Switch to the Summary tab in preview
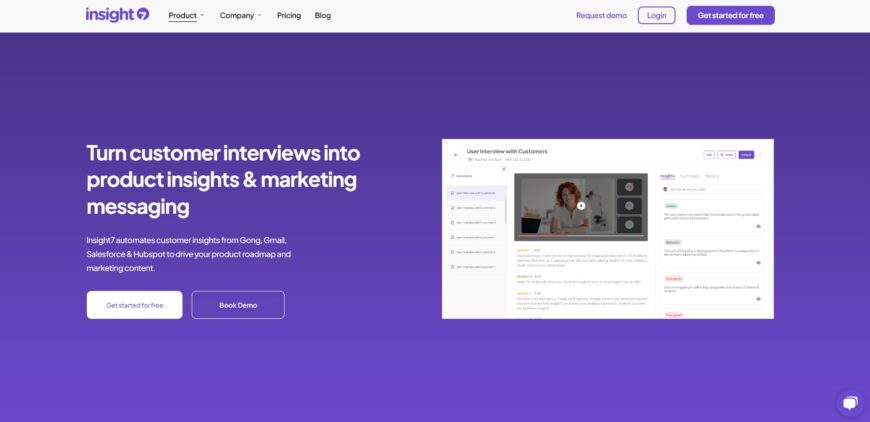 click(690, 176)
